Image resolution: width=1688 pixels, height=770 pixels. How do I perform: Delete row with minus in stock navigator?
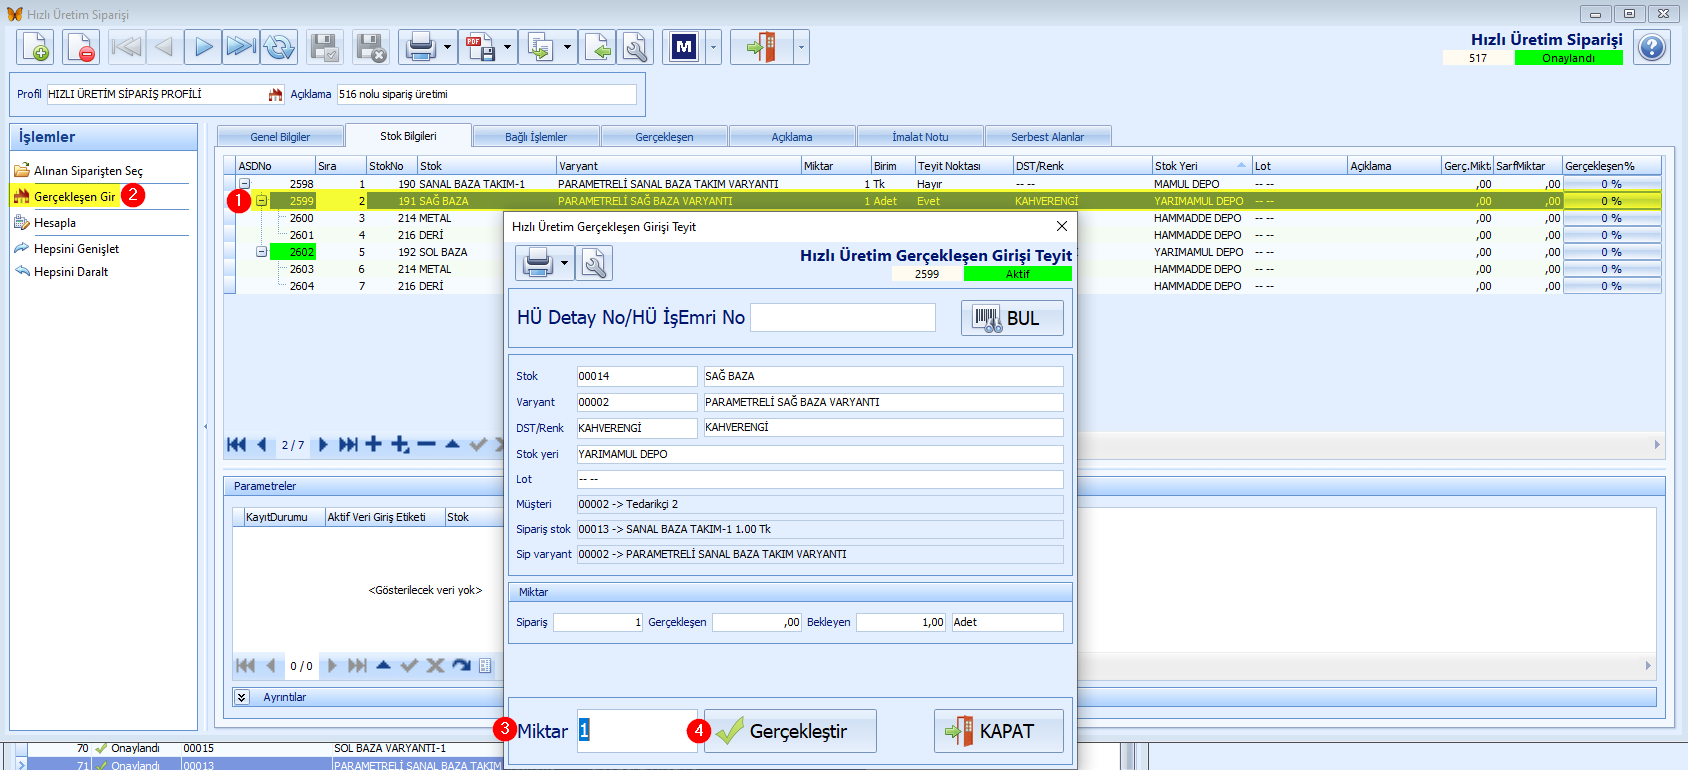pos(427,445)
